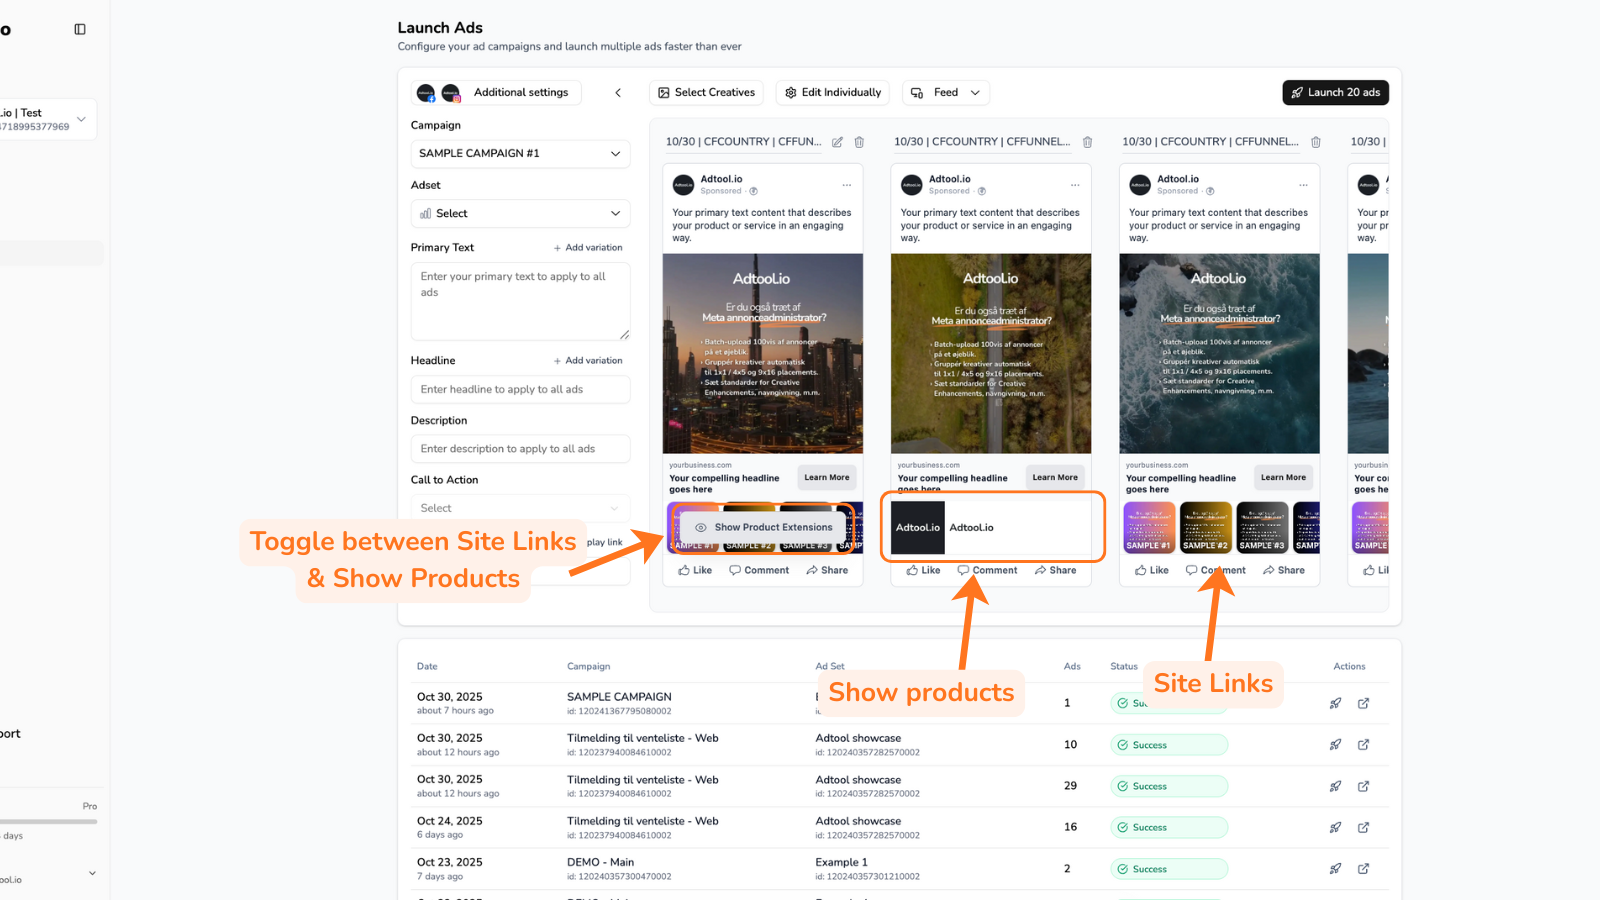
Task: Collapse the left sidebar with the panel icon
Action: tap(80, 29)
